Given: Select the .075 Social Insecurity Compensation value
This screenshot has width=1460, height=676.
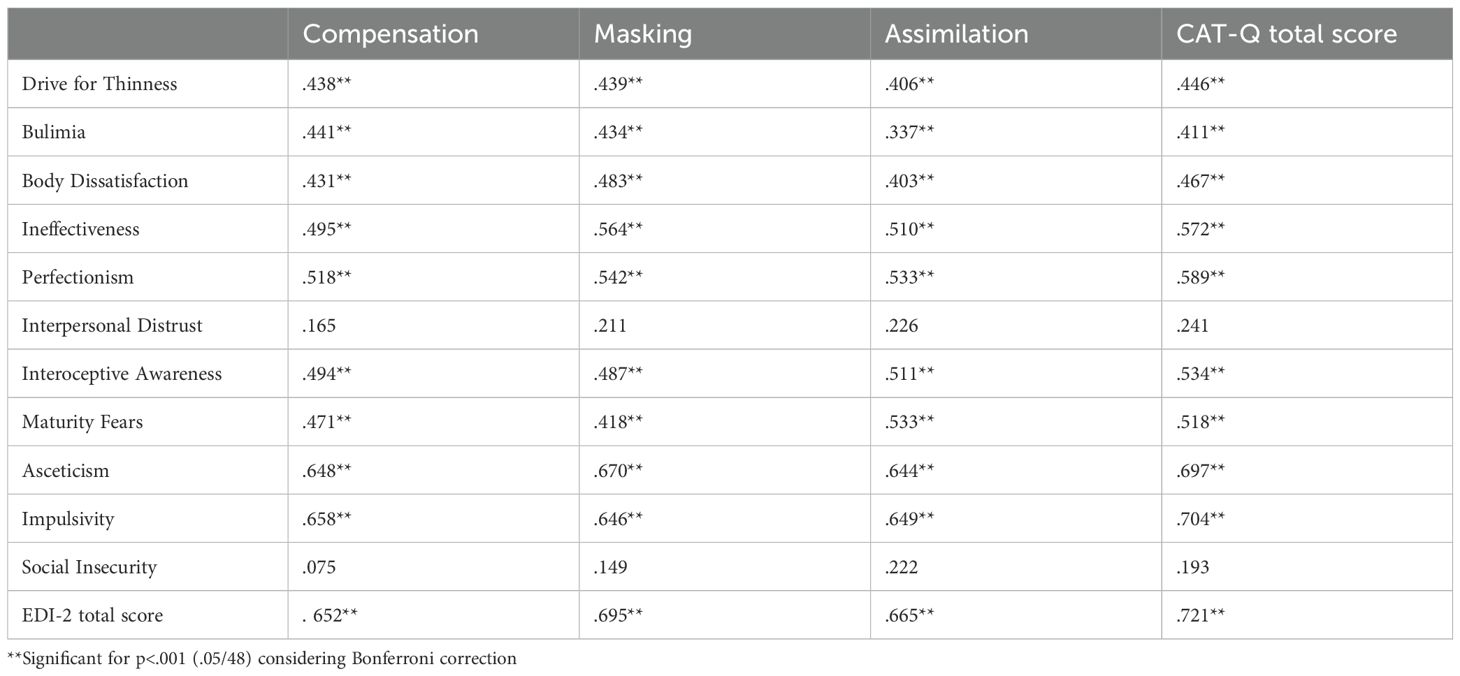Looking at the screenshot, I should (x=318, y=567).
